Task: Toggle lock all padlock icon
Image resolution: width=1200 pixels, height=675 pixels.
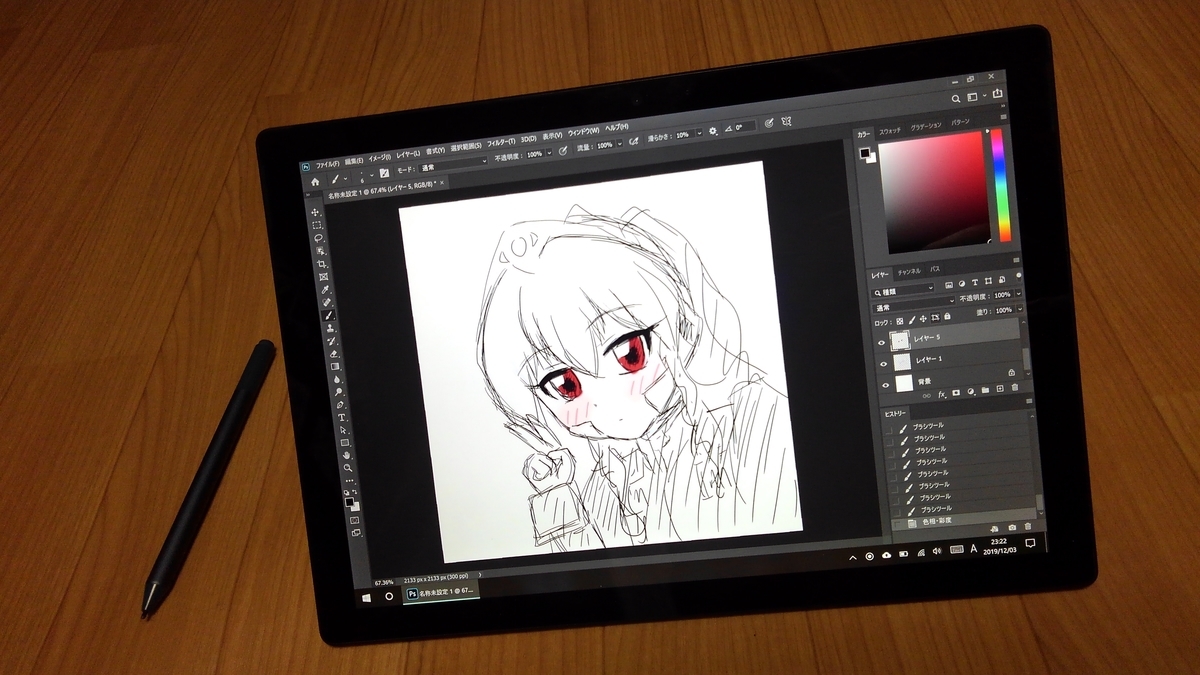Action: pyautogui.click(x=947, y=316)
